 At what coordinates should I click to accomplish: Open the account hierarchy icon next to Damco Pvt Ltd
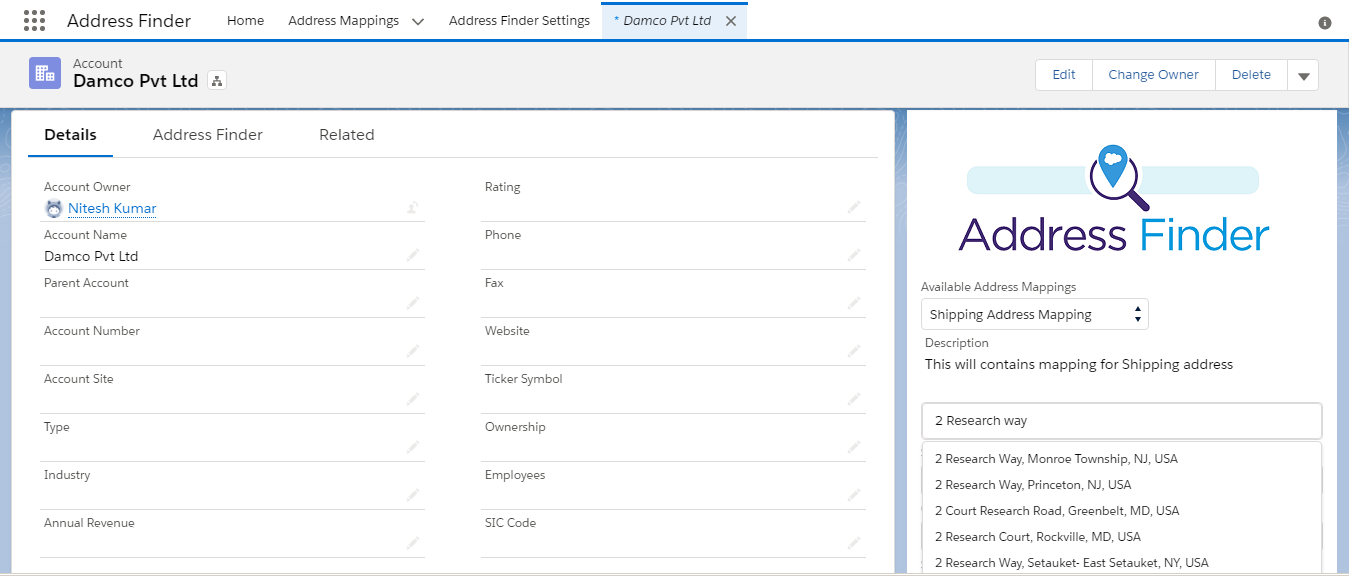[x=216, y=80]
